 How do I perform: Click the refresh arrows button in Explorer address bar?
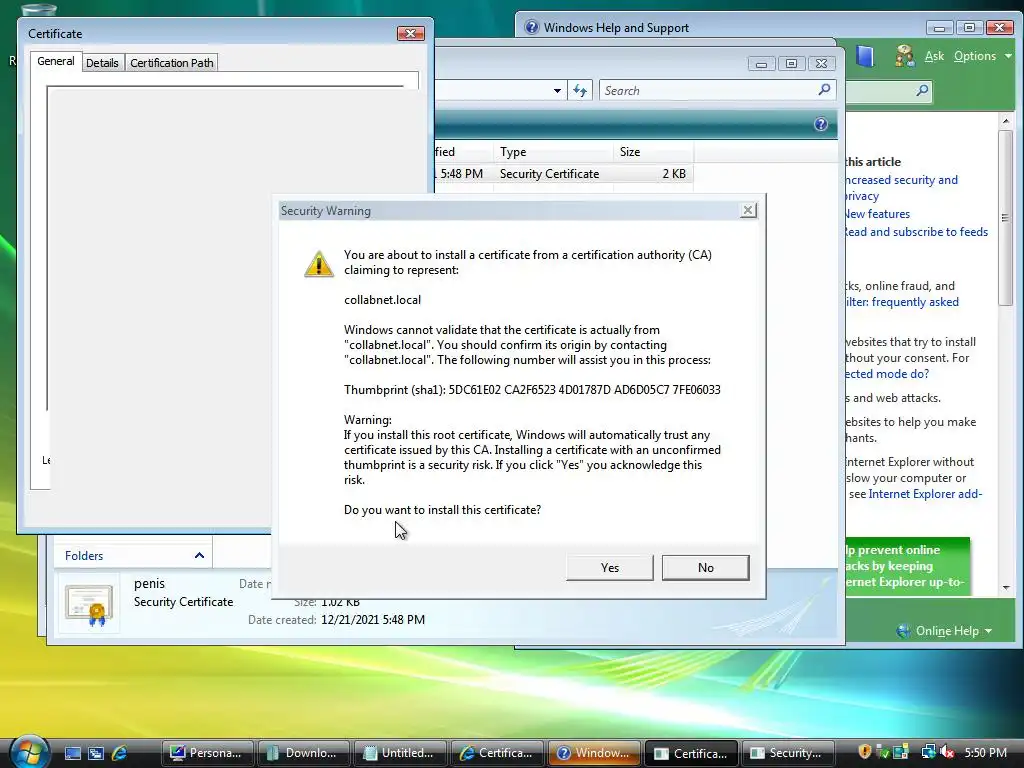(x=580, y=91)
